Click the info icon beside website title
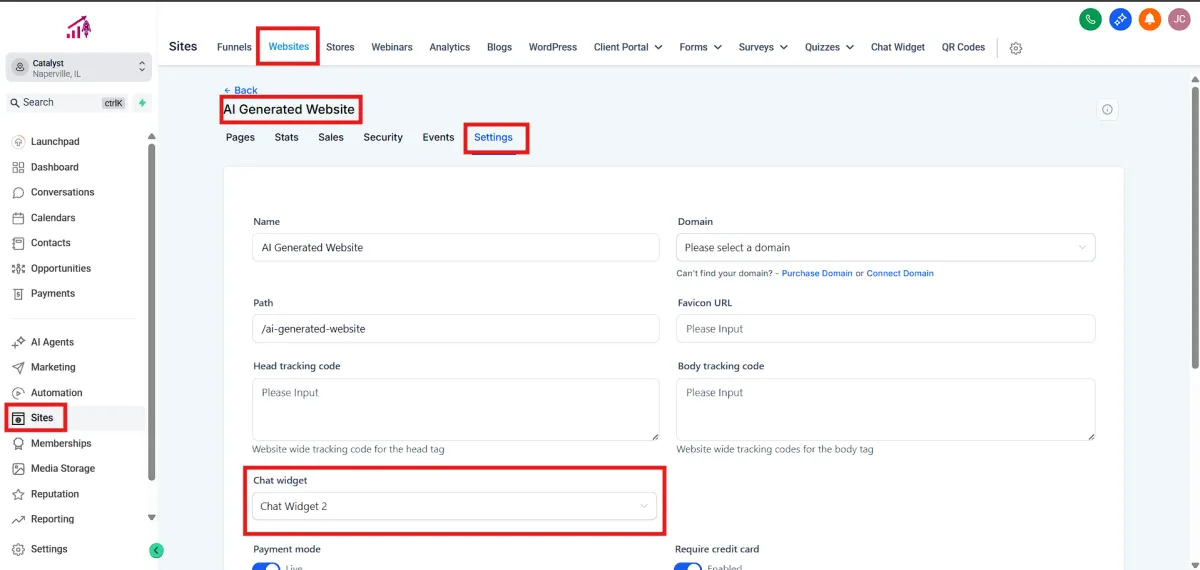The height and width of the screenshot is (570, 1200). (1107, 110)
